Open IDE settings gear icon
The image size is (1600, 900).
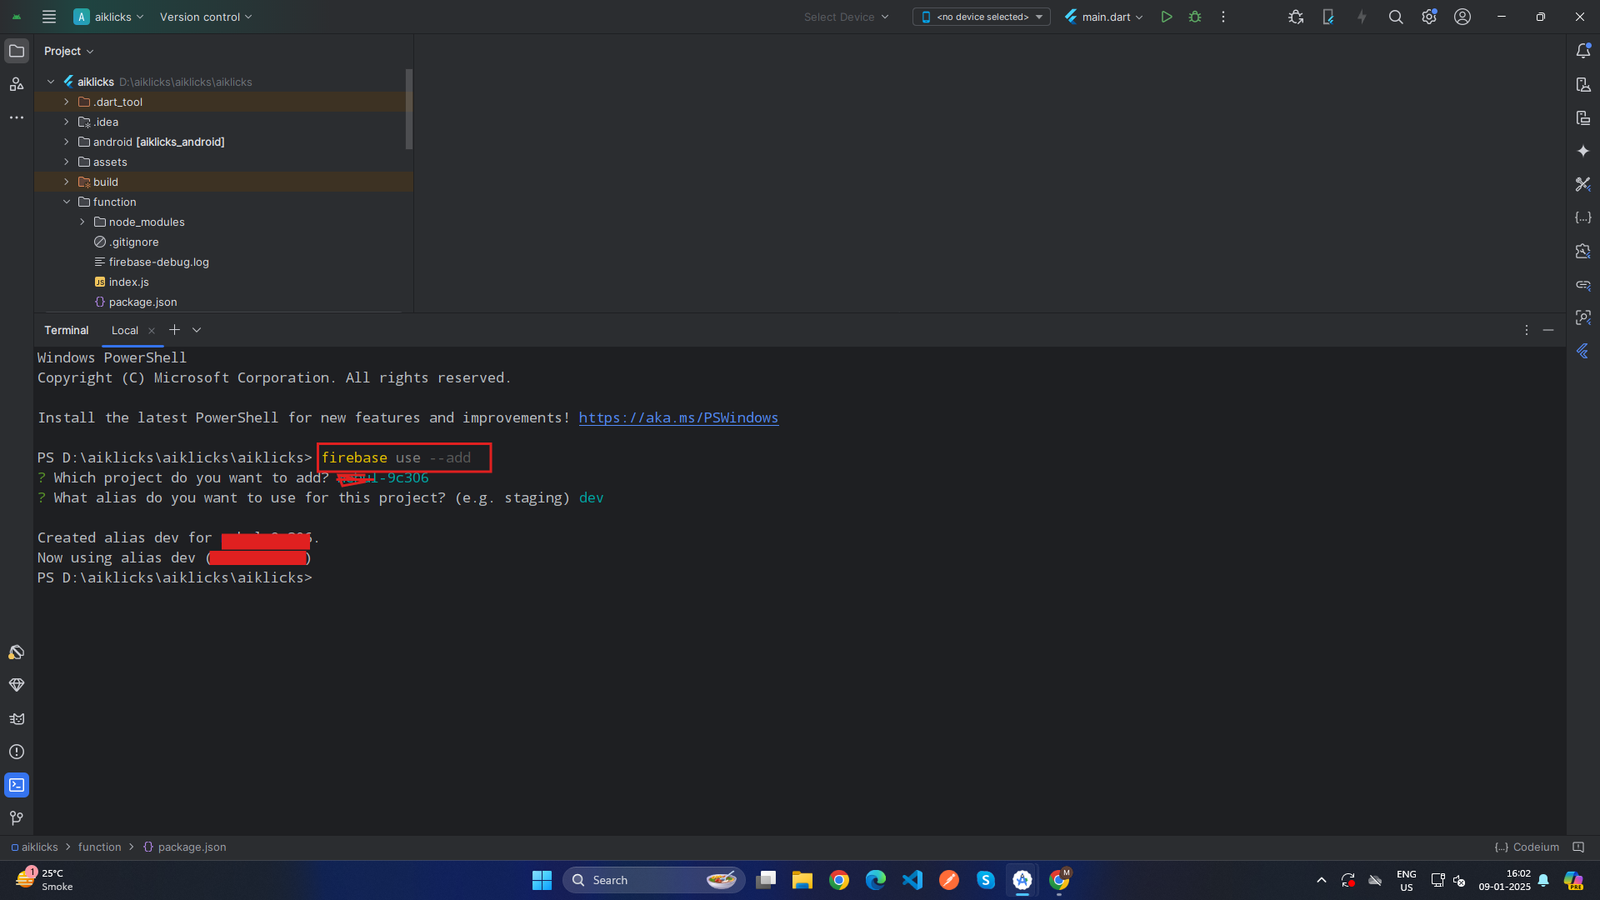[1429, 17]
